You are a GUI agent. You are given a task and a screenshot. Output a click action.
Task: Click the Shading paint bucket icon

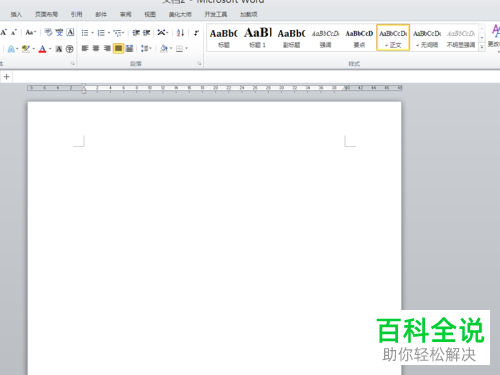163,49
